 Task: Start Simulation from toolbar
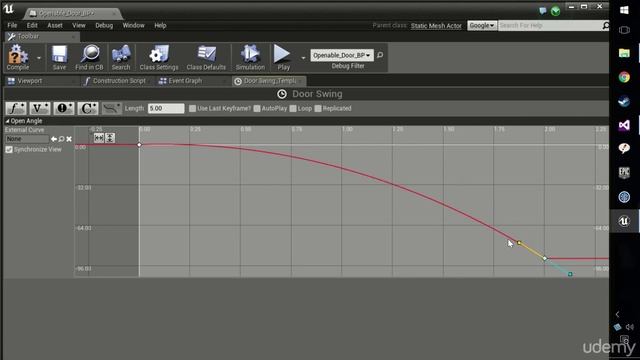(x=250, y=58)
